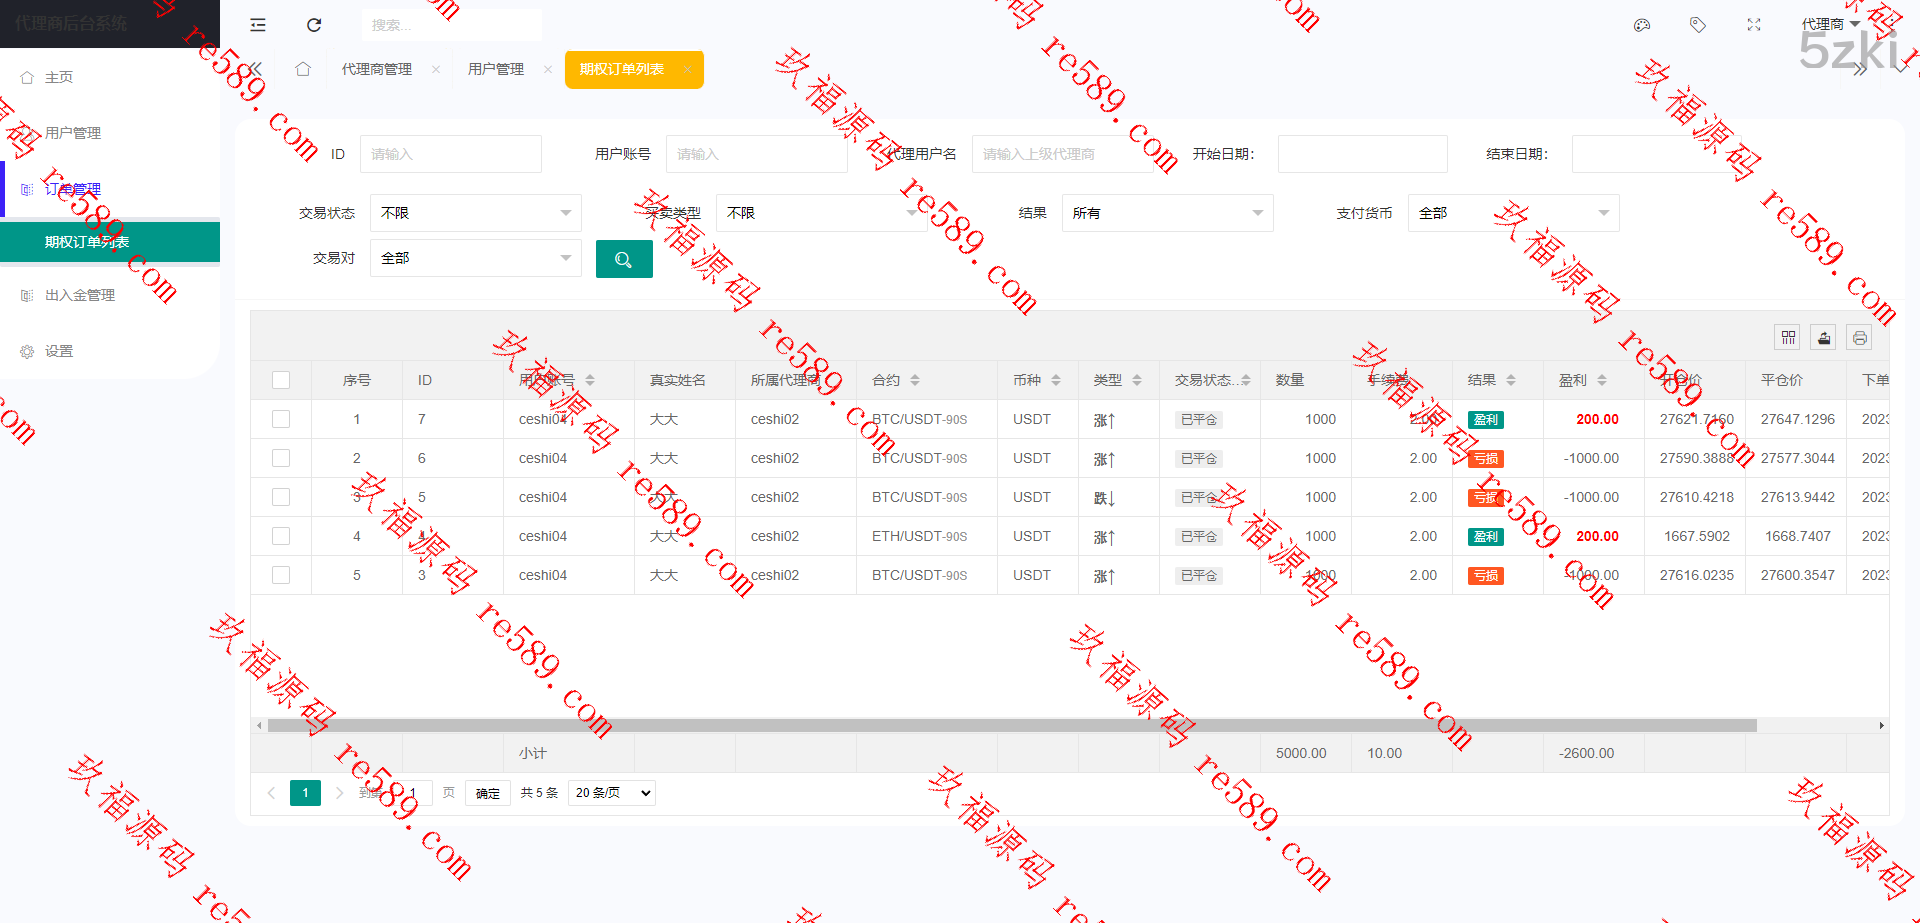Click the 开始日期 input field
Viewport: 1920px width, 923px height.
coord(1362,154)
